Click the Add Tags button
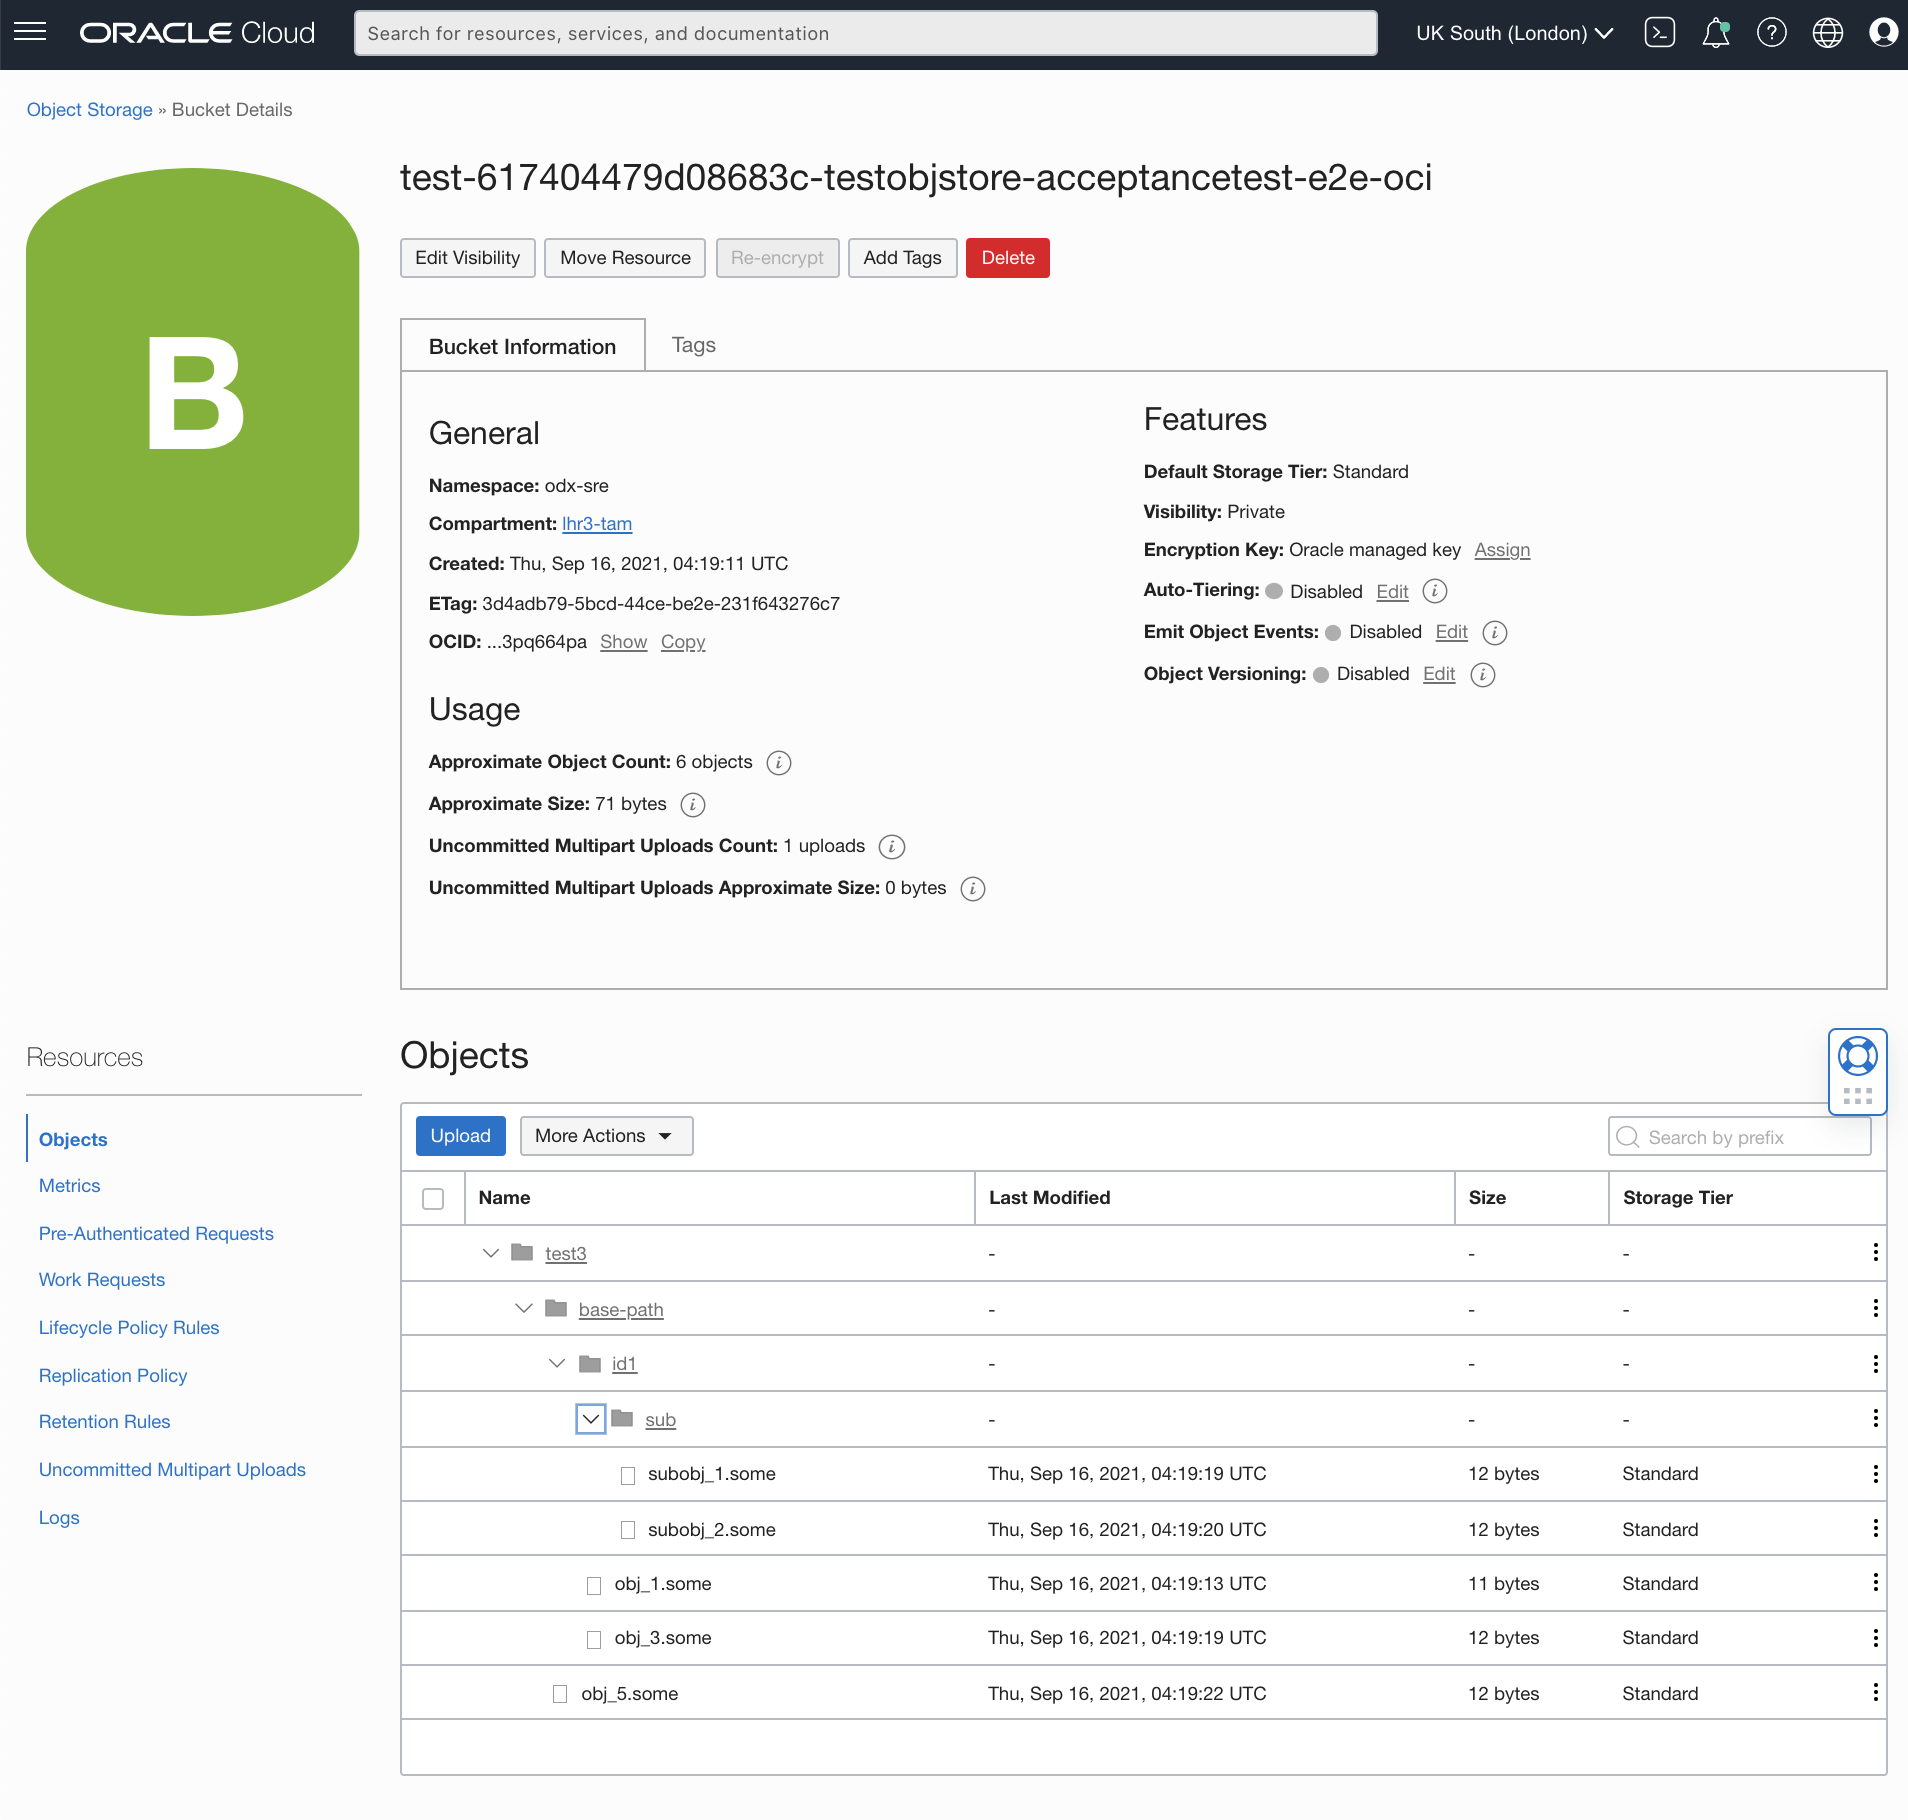 click(902, 258)
